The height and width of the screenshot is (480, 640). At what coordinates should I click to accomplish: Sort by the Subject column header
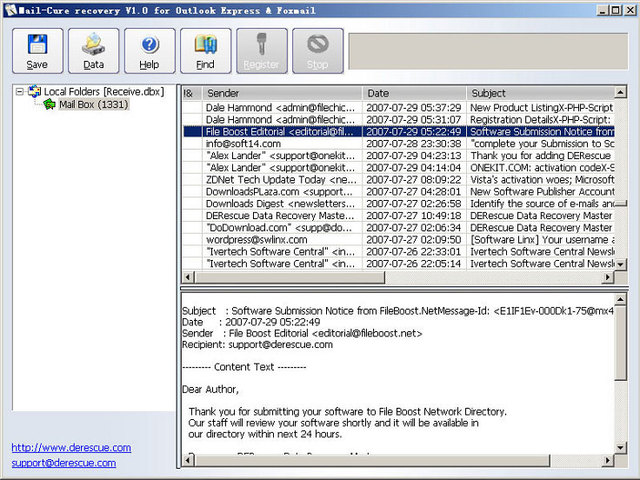click(x=540, y=93)
